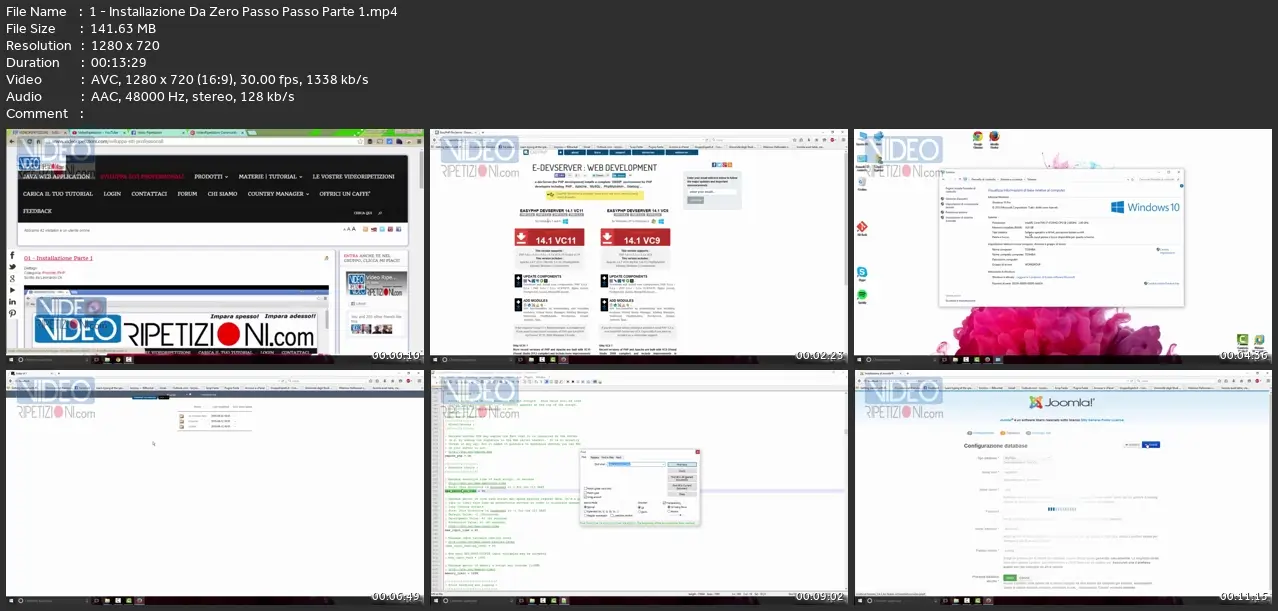1278x611 pixels.
Task: Open FEEDBACK menu item
Action: pos(37,211)
